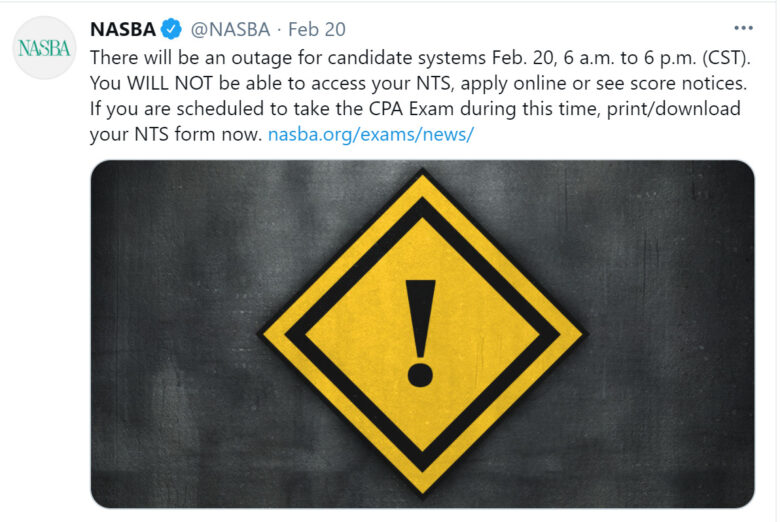This screenshot has width=780, height=522.
Task: Click the green NASBA logo text
Action: point(44,48)
